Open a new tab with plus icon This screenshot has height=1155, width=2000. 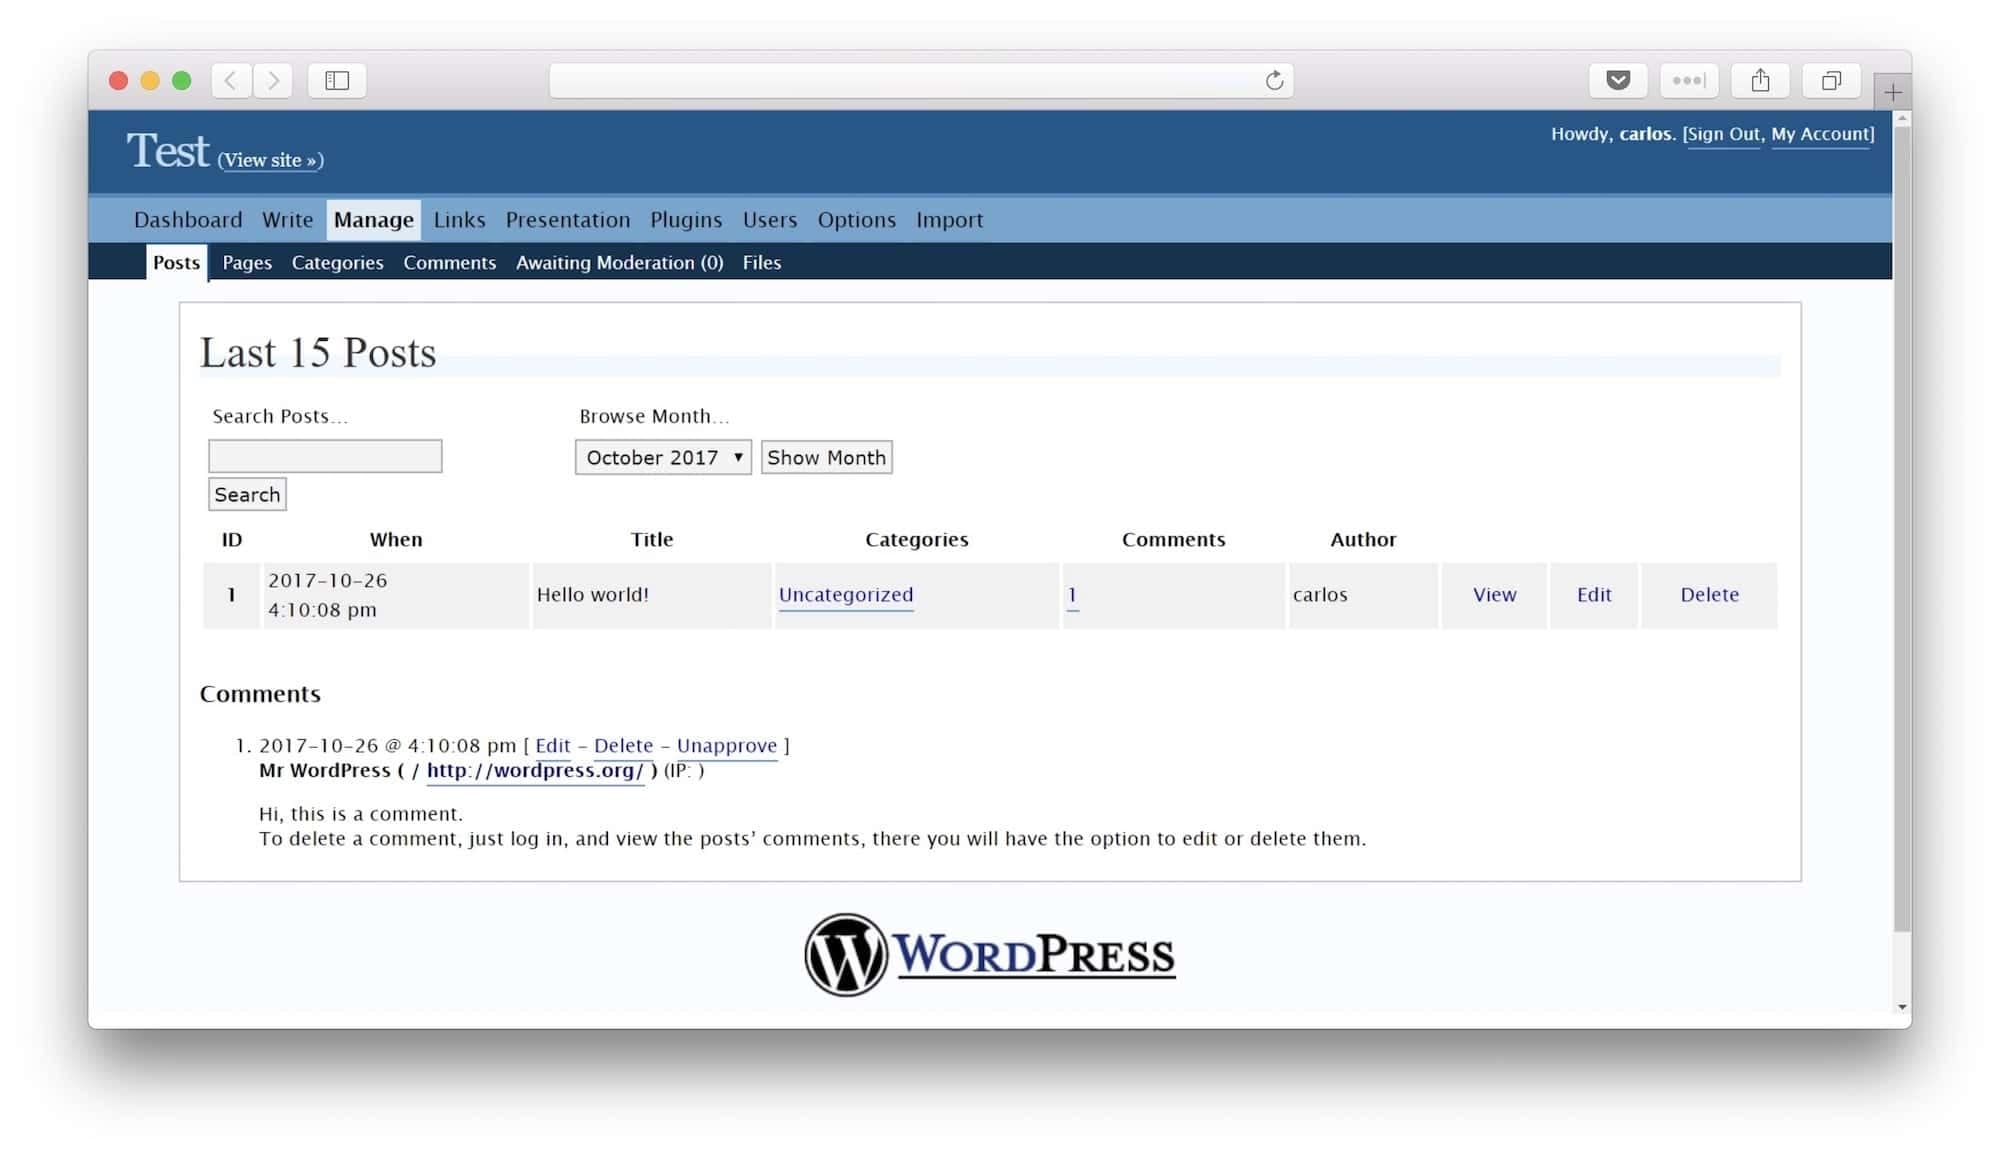point(1892,93)
